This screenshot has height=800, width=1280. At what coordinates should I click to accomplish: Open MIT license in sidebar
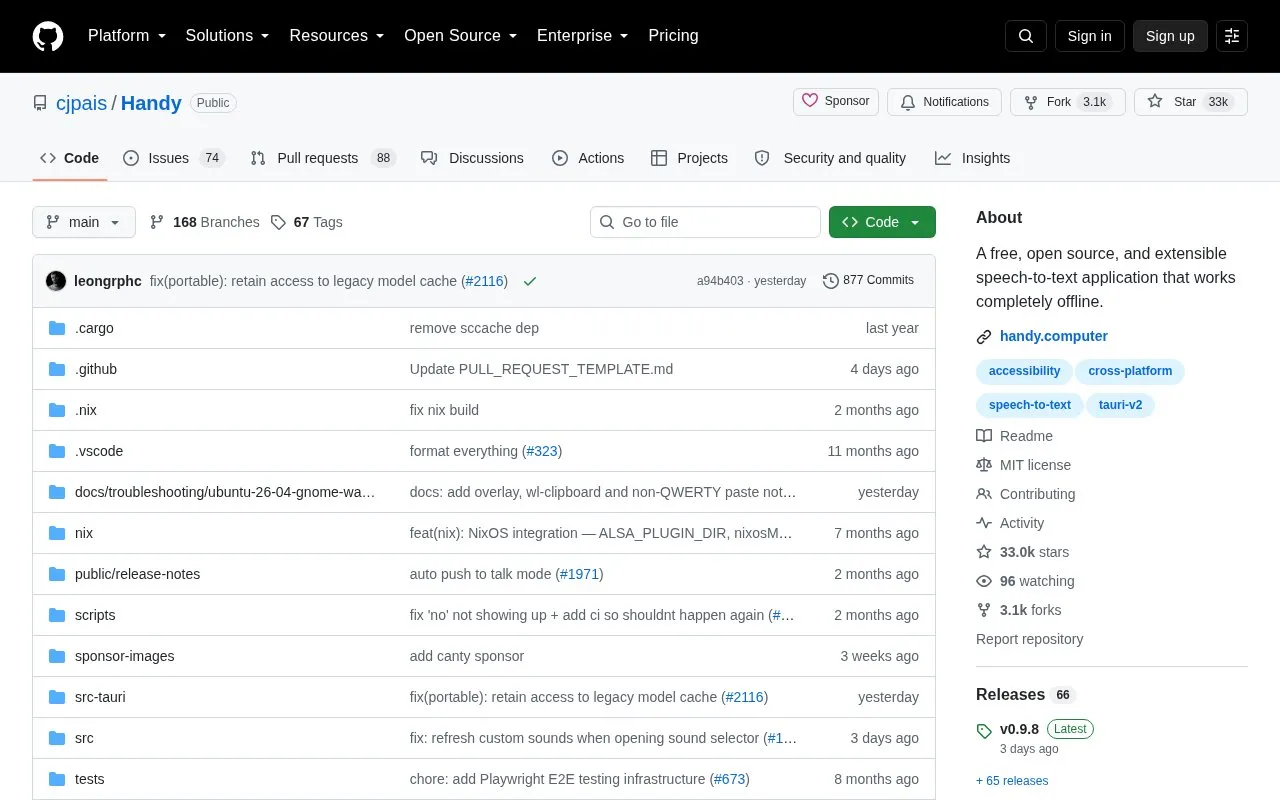[x=1035, y=465]
